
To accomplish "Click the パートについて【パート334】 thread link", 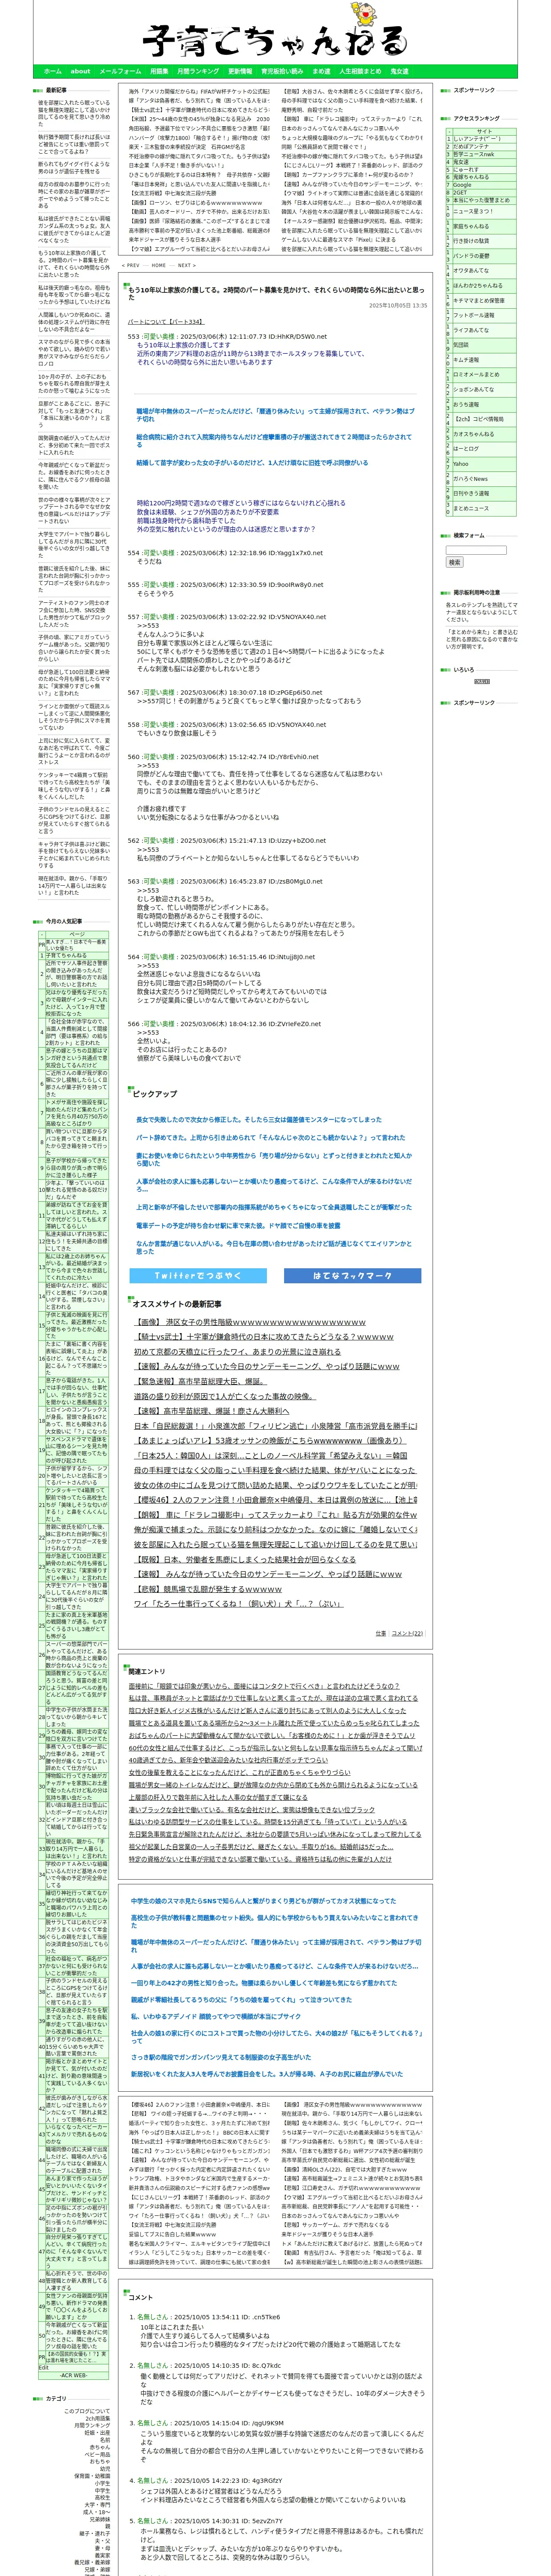I will [x=165, y=322].
